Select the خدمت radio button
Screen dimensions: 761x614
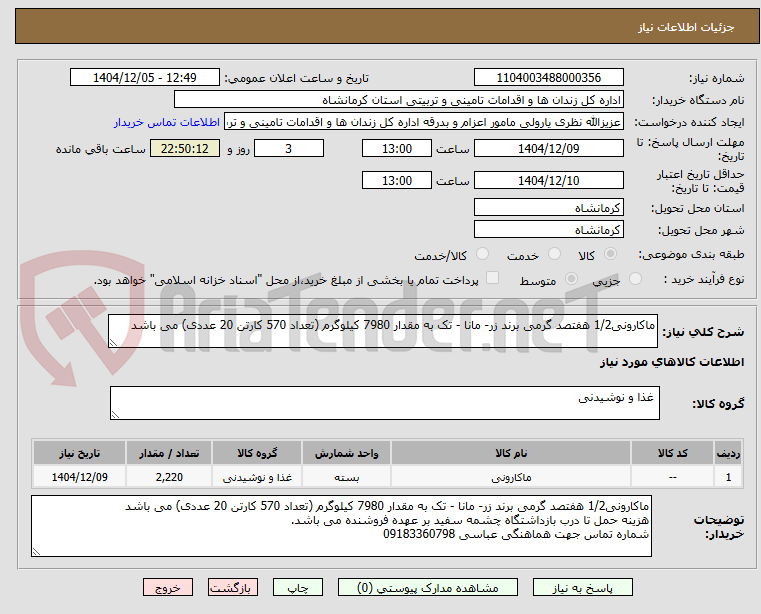[554, 253]
